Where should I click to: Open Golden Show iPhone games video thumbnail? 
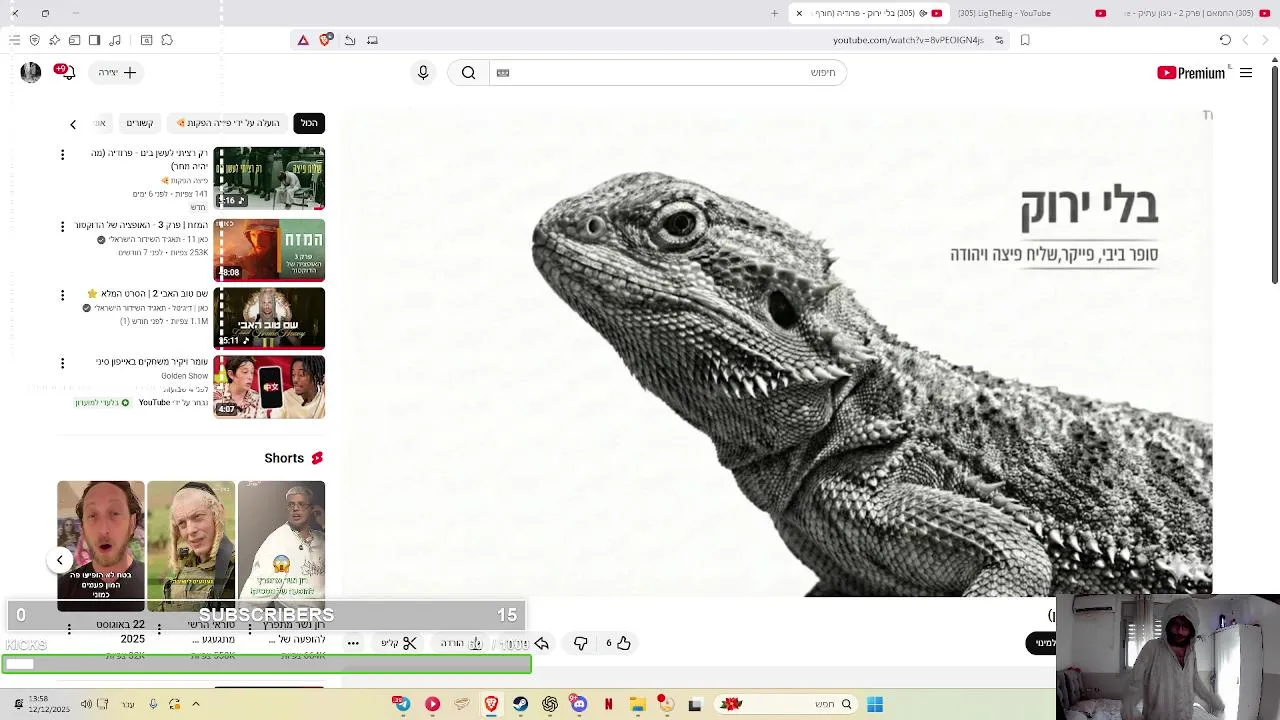pos(269,386)
